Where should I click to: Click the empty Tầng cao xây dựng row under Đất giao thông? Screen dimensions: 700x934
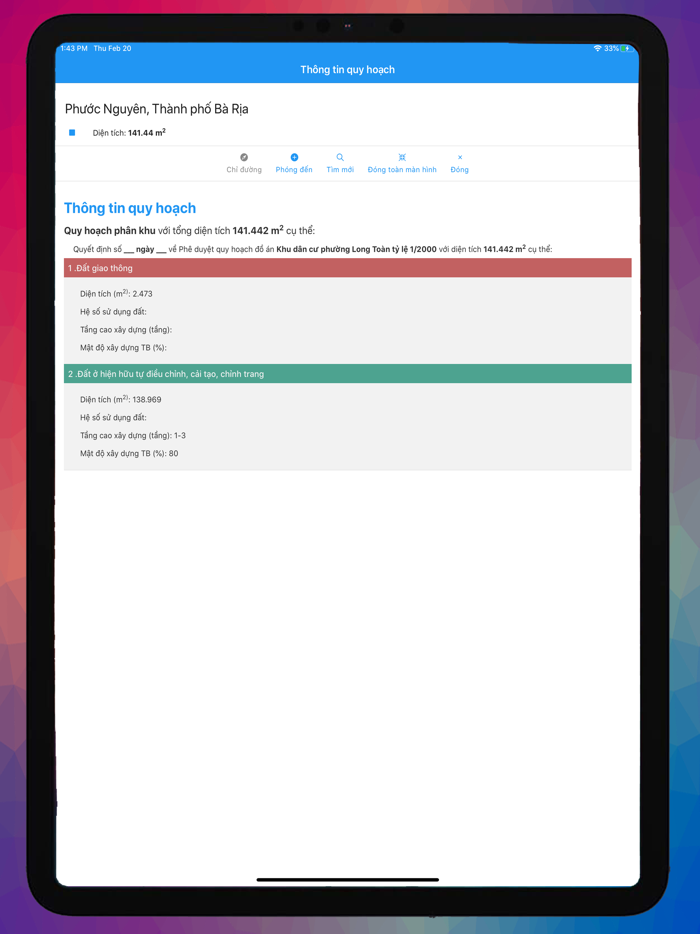(126, 329)
